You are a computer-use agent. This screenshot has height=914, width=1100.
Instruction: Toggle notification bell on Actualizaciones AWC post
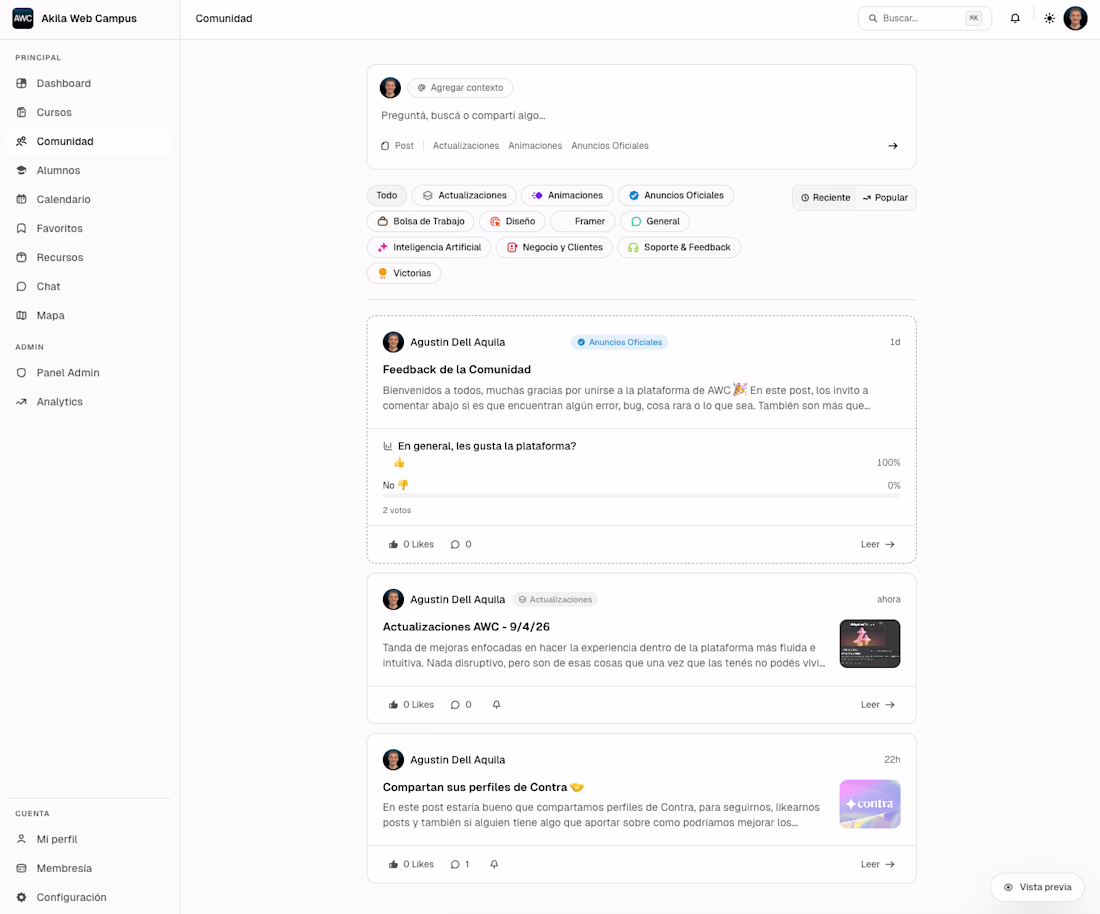(496, 704)
